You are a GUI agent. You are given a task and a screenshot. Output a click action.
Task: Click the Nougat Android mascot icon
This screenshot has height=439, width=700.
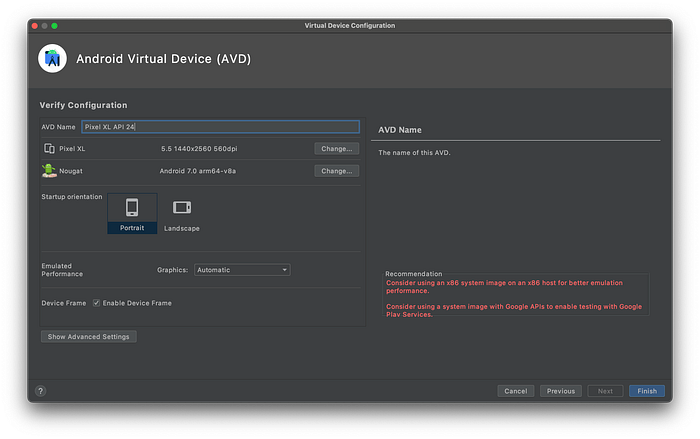tap(49, 171)
